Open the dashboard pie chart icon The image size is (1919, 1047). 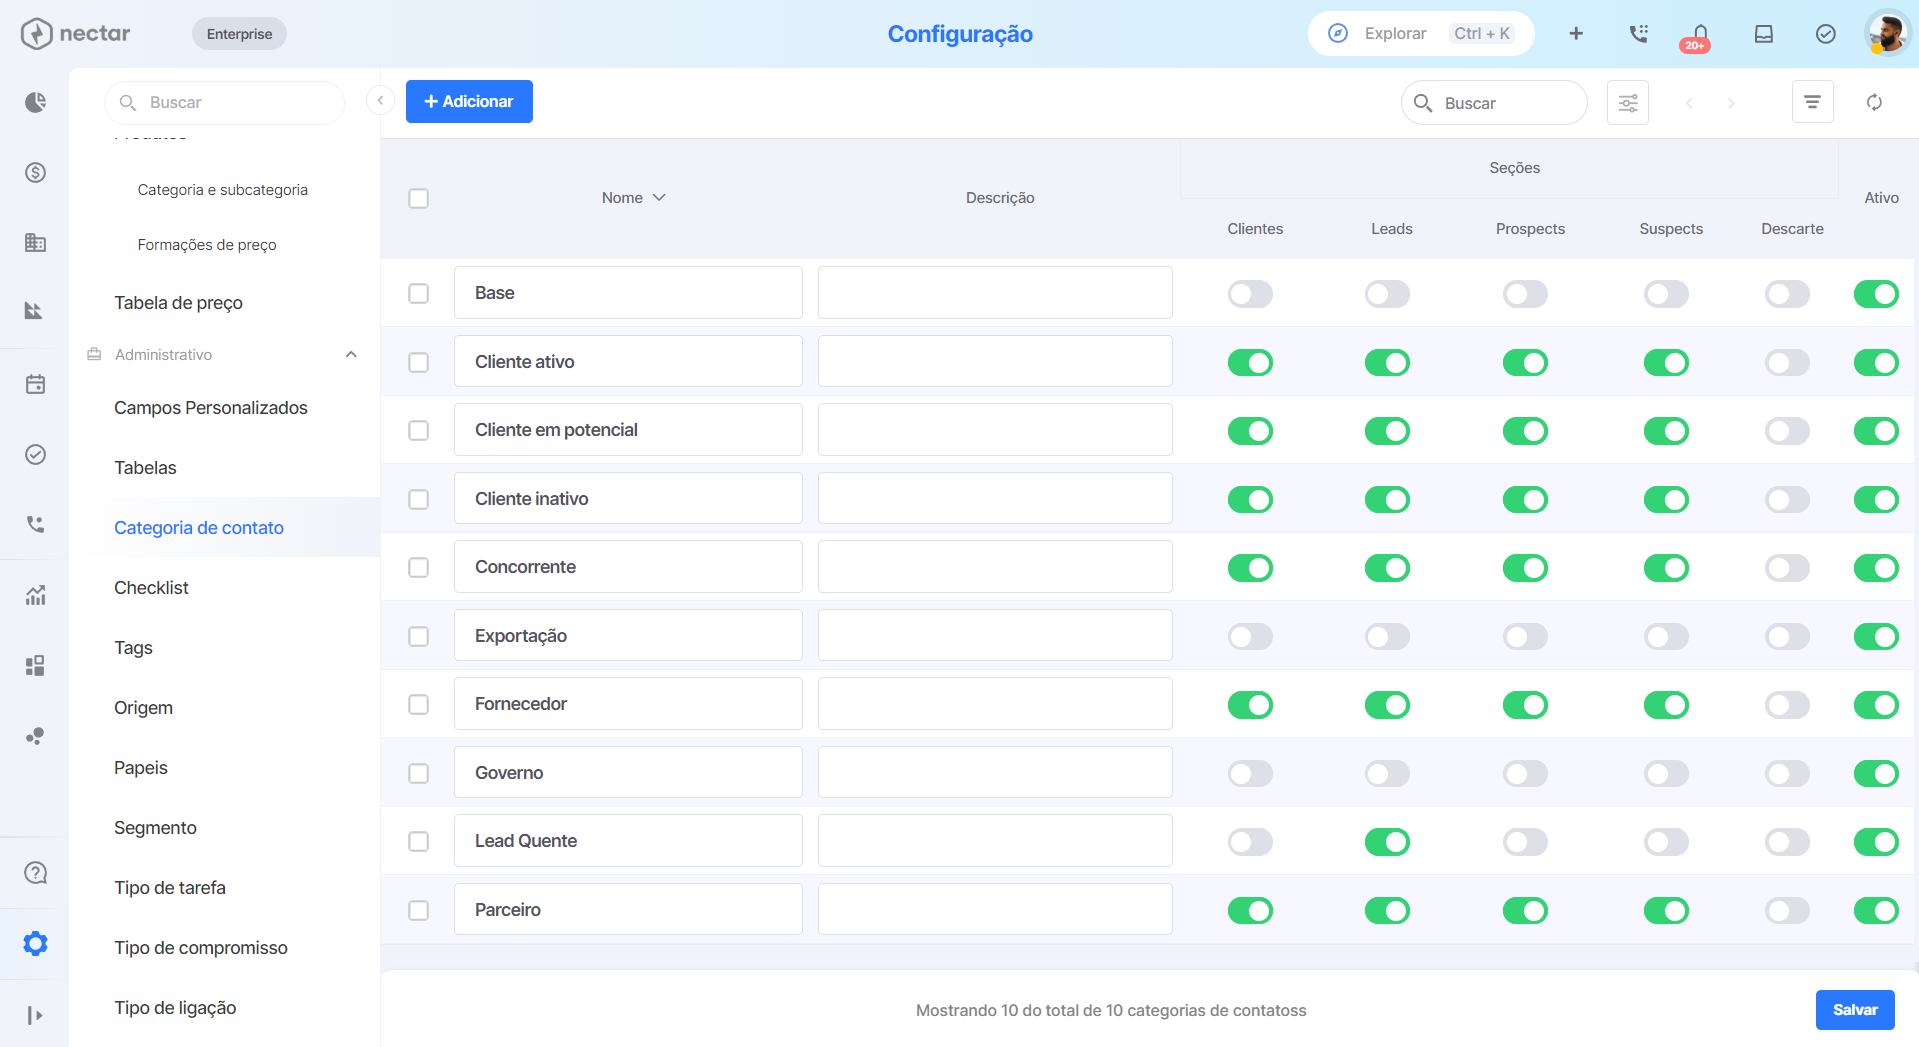coord(35,102)
